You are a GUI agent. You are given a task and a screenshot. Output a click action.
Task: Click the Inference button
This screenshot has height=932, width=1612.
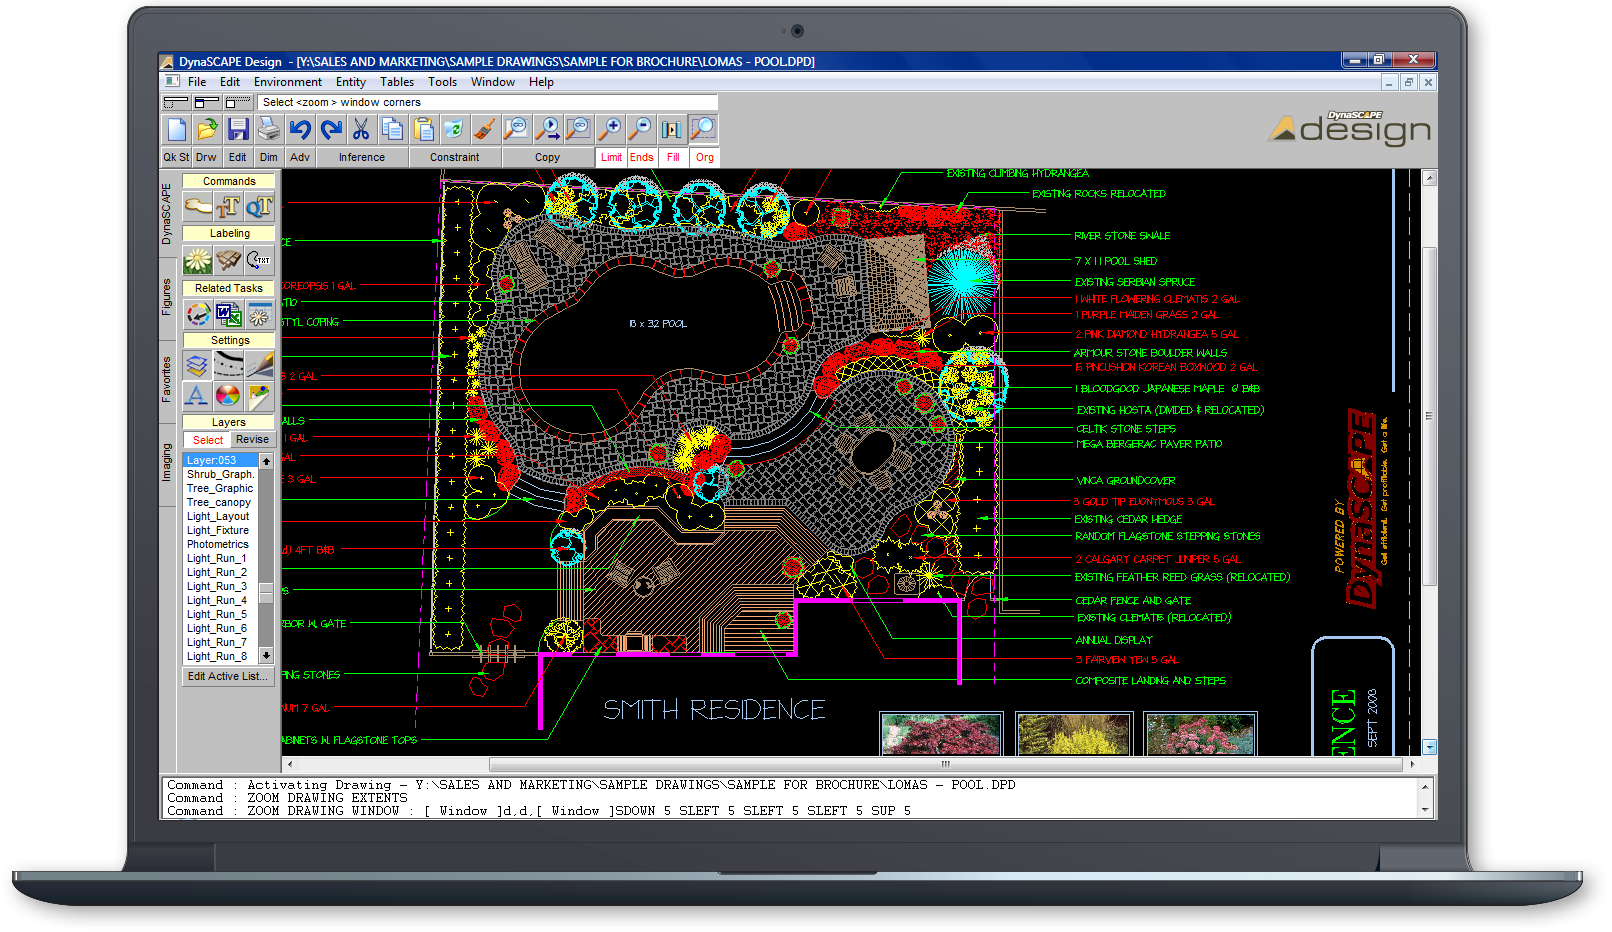coord(361,157)
